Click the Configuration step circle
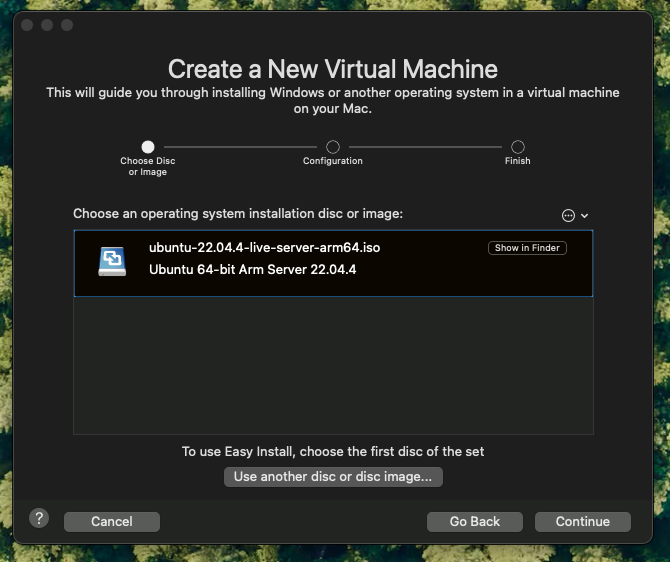 (x=333, y=146)
